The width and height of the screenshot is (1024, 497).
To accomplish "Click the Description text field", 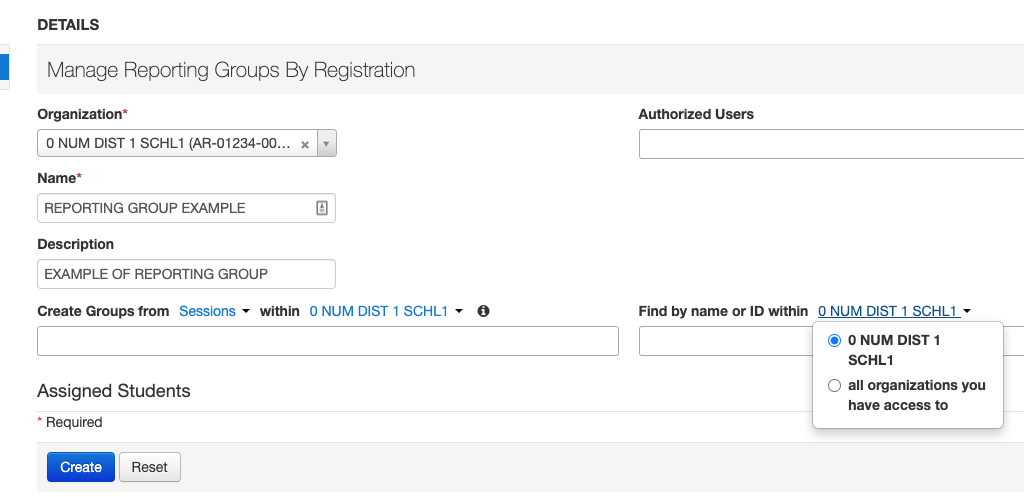I will (x=186, y=274).
